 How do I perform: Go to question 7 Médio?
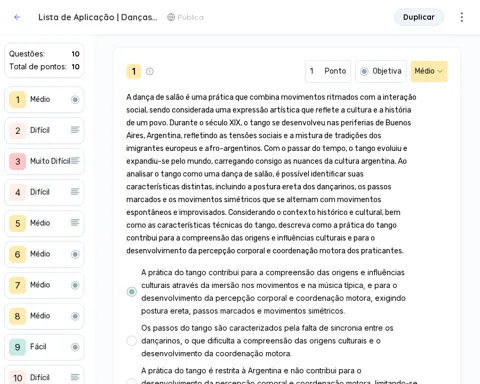[x=44, y=285]
